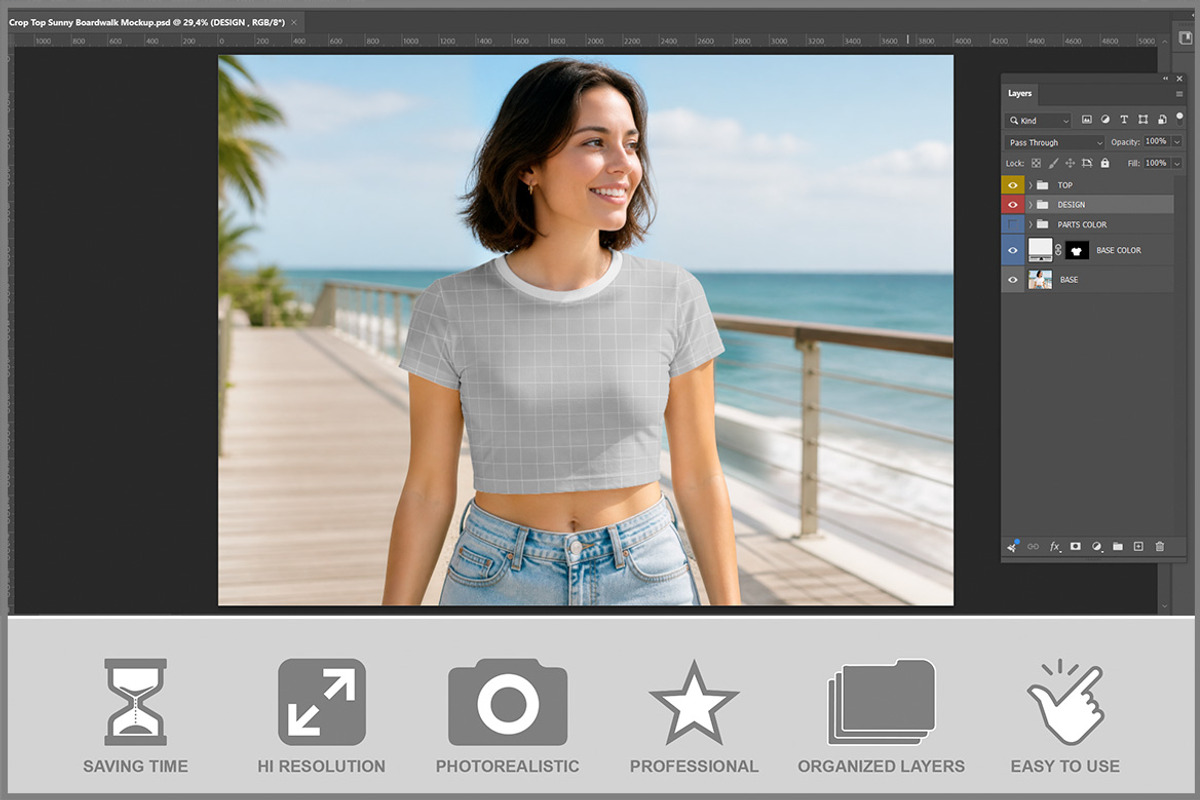Hide the TOP group layer
This screenshot has height=800, width=1200.
[x=1013, y=185]
